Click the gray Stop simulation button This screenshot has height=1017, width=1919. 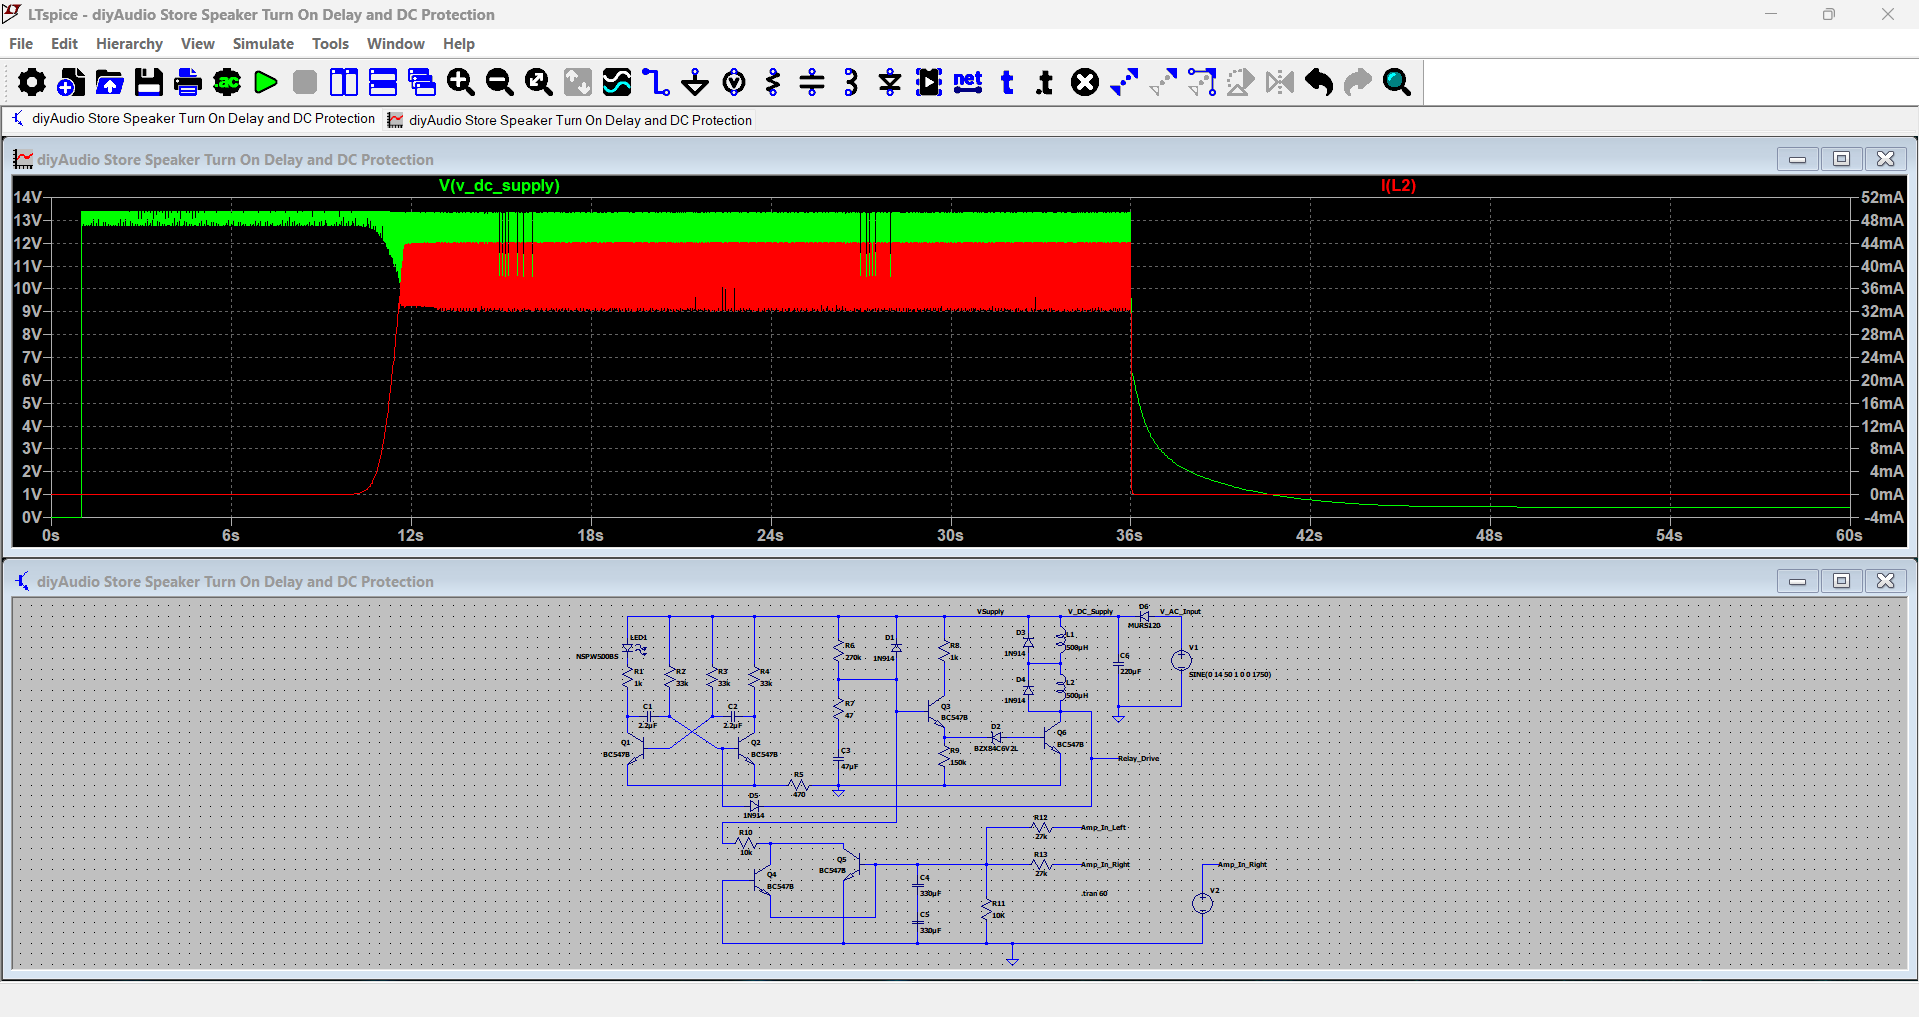point(305,82)
